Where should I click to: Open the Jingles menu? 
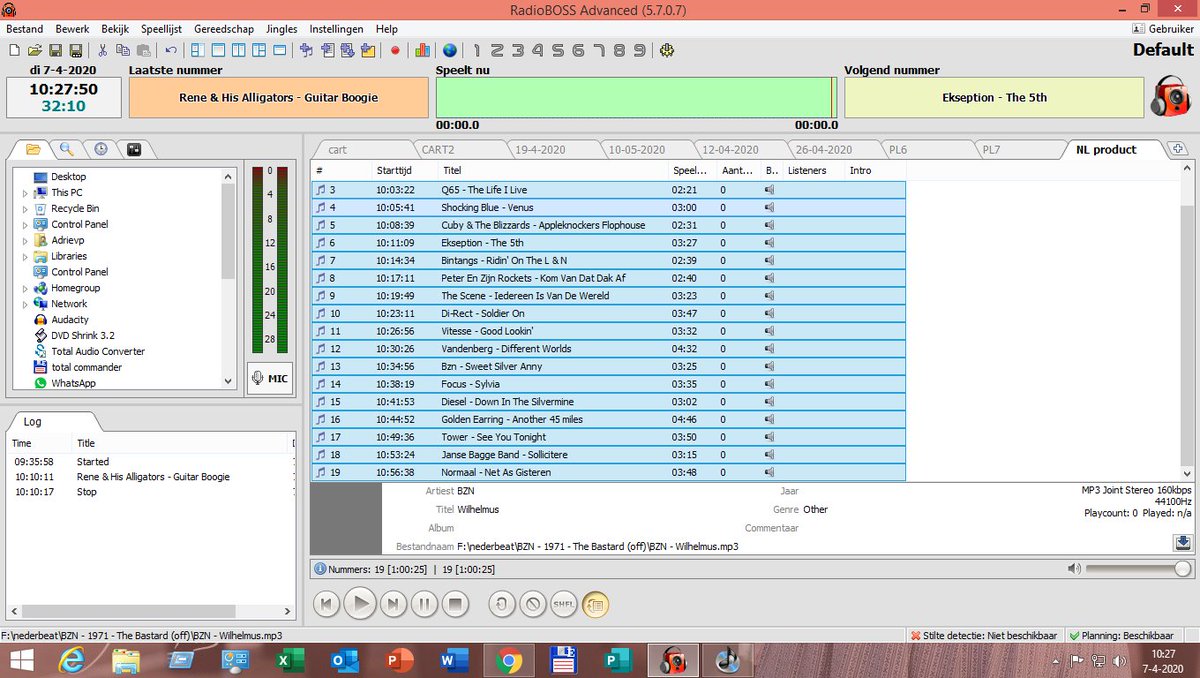[282, 29]
